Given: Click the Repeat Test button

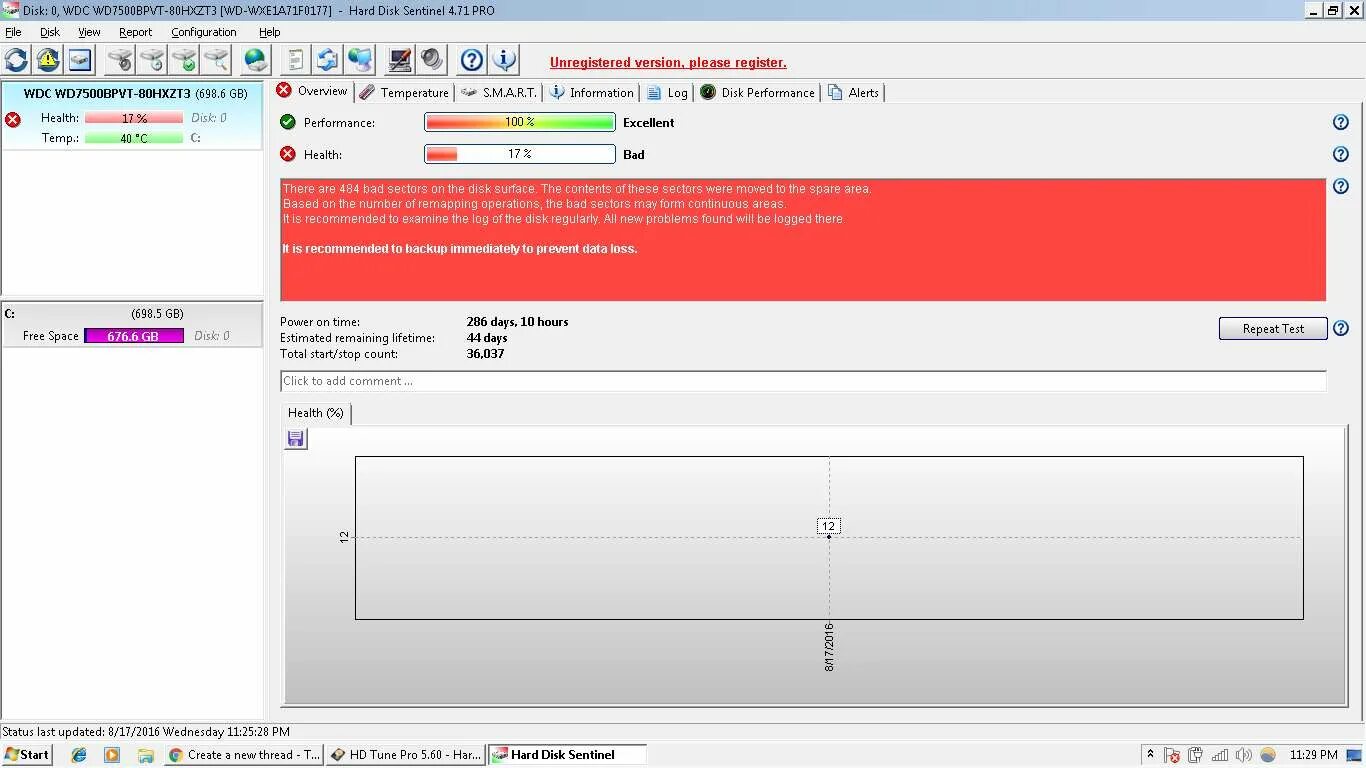Looking at the screenshot, I should 1273,328.
